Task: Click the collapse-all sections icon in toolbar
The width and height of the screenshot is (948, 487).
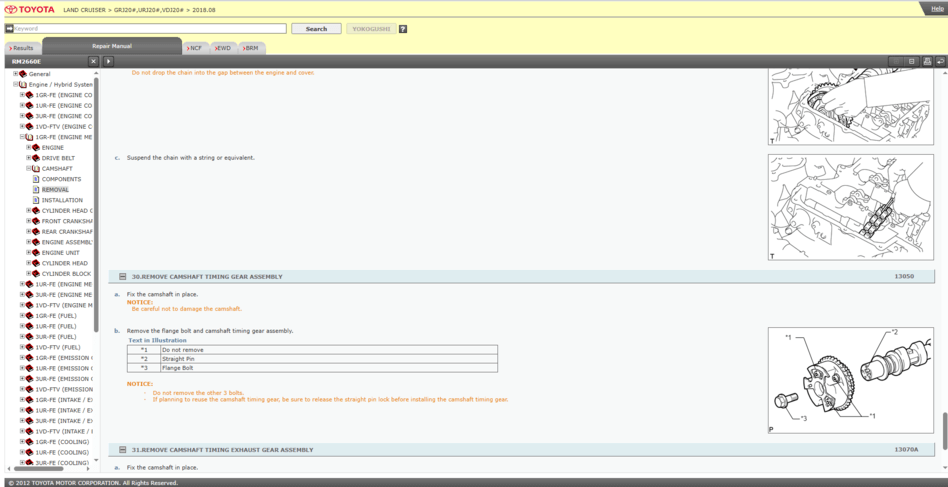Action: (x=911, y=61)
